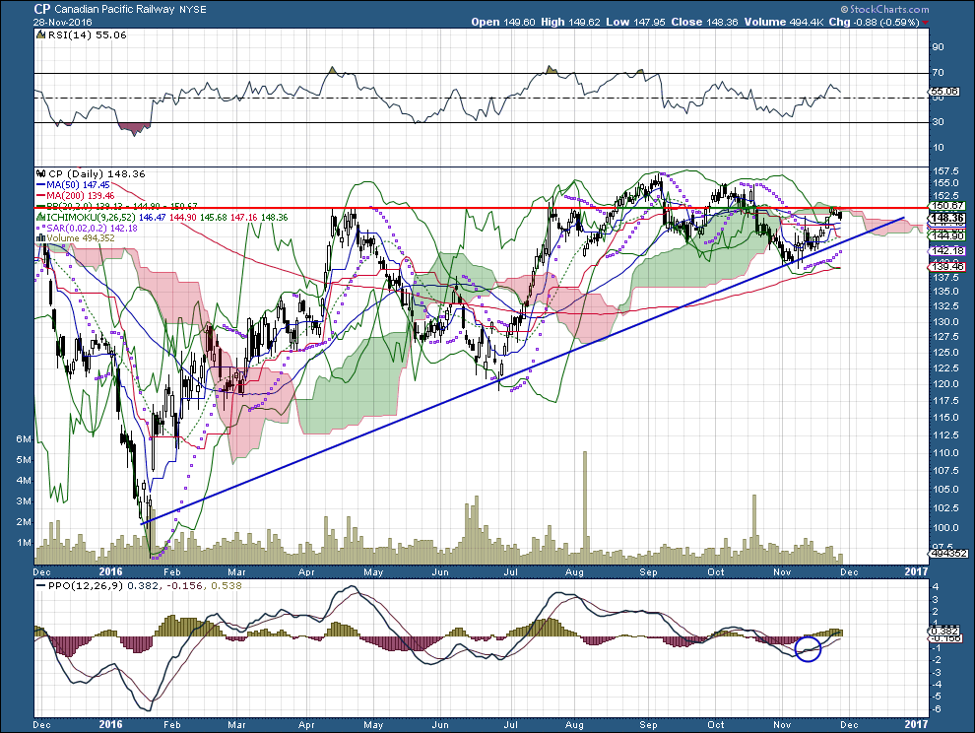The width and height of the screenshot is (975, 733).
Task: Click the -6 label on PPO axis
Action: (936, 709)
